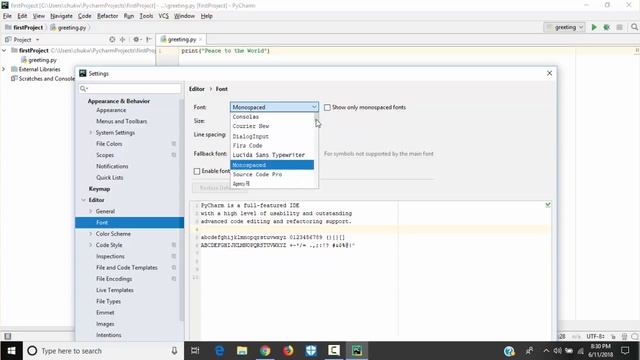Expand External Libraries node

(4, 69)
